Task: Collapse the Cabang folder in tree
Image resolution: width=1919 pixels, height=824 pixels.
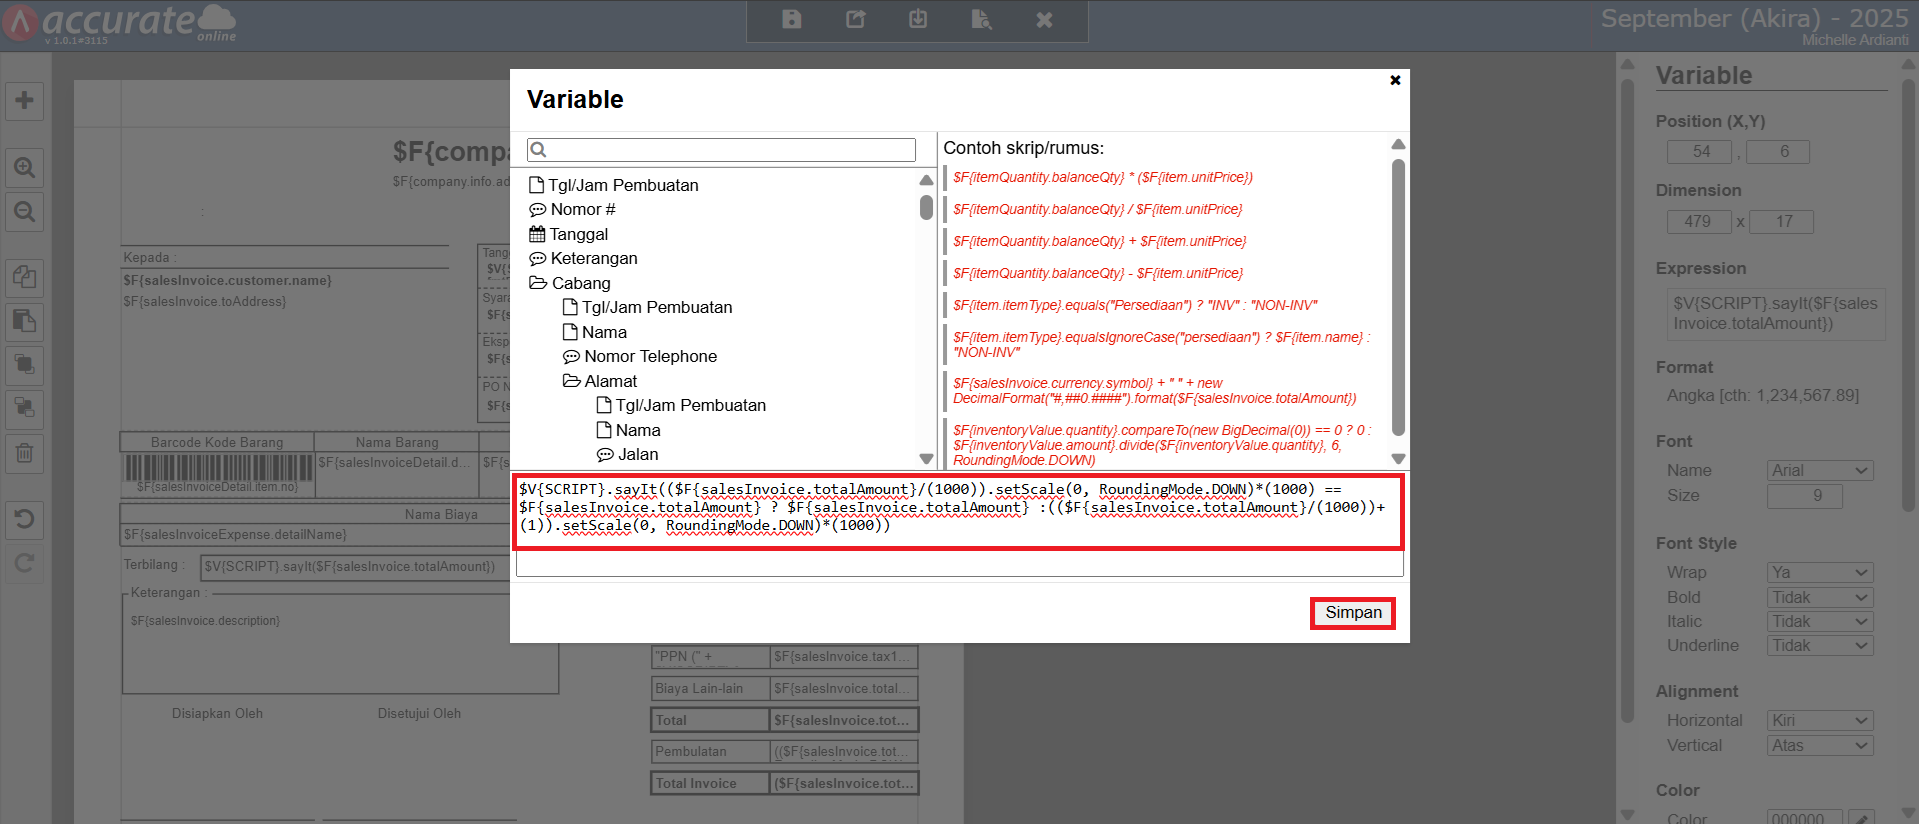Action: coord(538,283)
